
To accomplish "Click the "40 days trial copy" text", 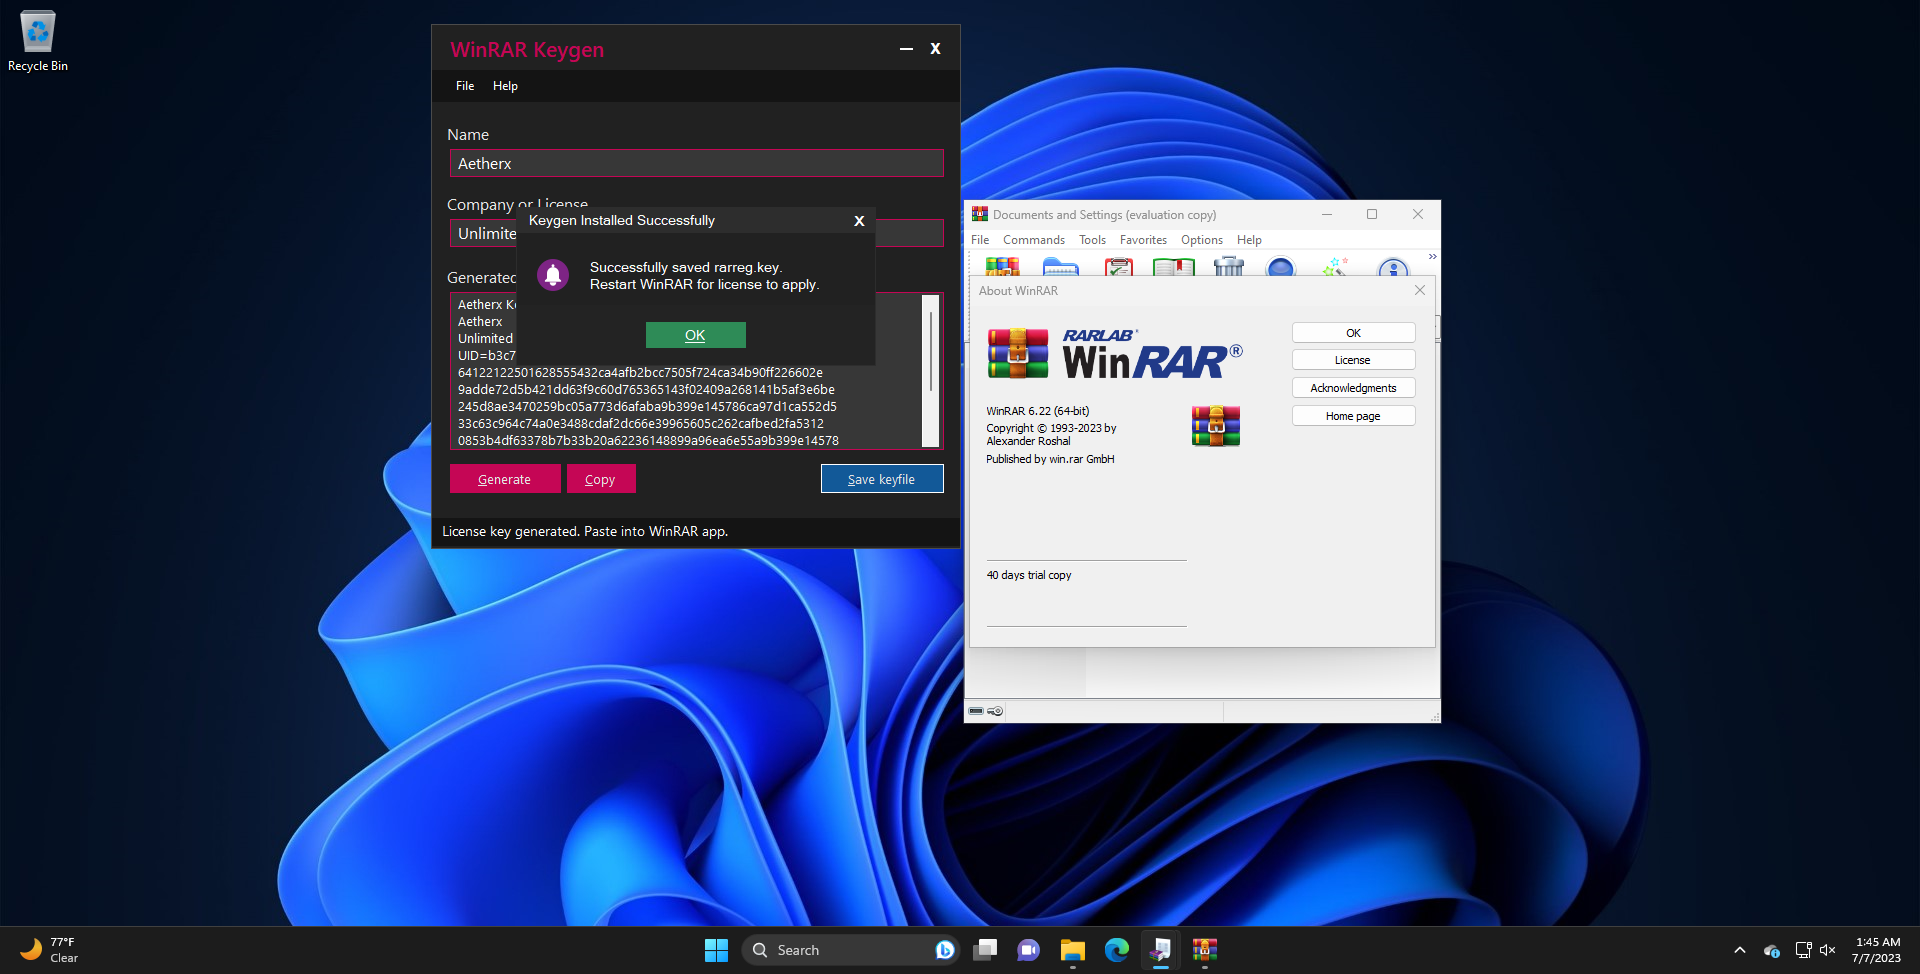I will point(1029,575).
